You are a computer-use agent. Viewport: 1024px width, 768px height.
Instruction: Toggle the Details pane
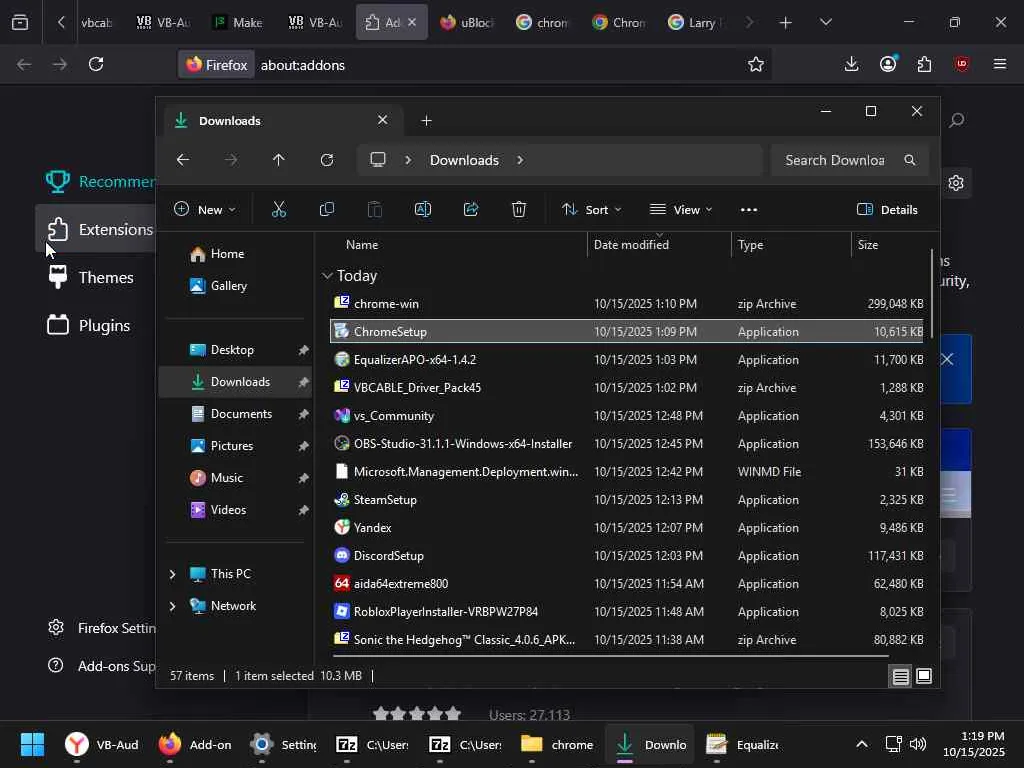[887, 210]
